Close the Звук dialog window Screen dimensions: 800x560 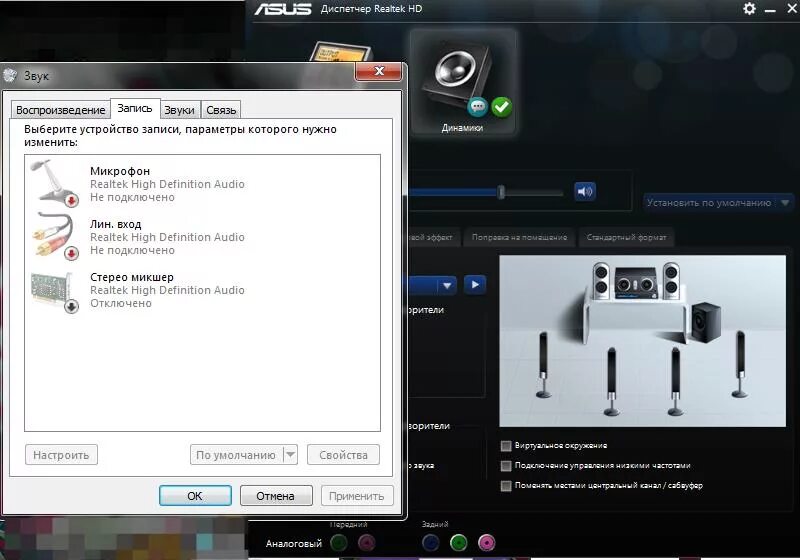click(379, 71)
